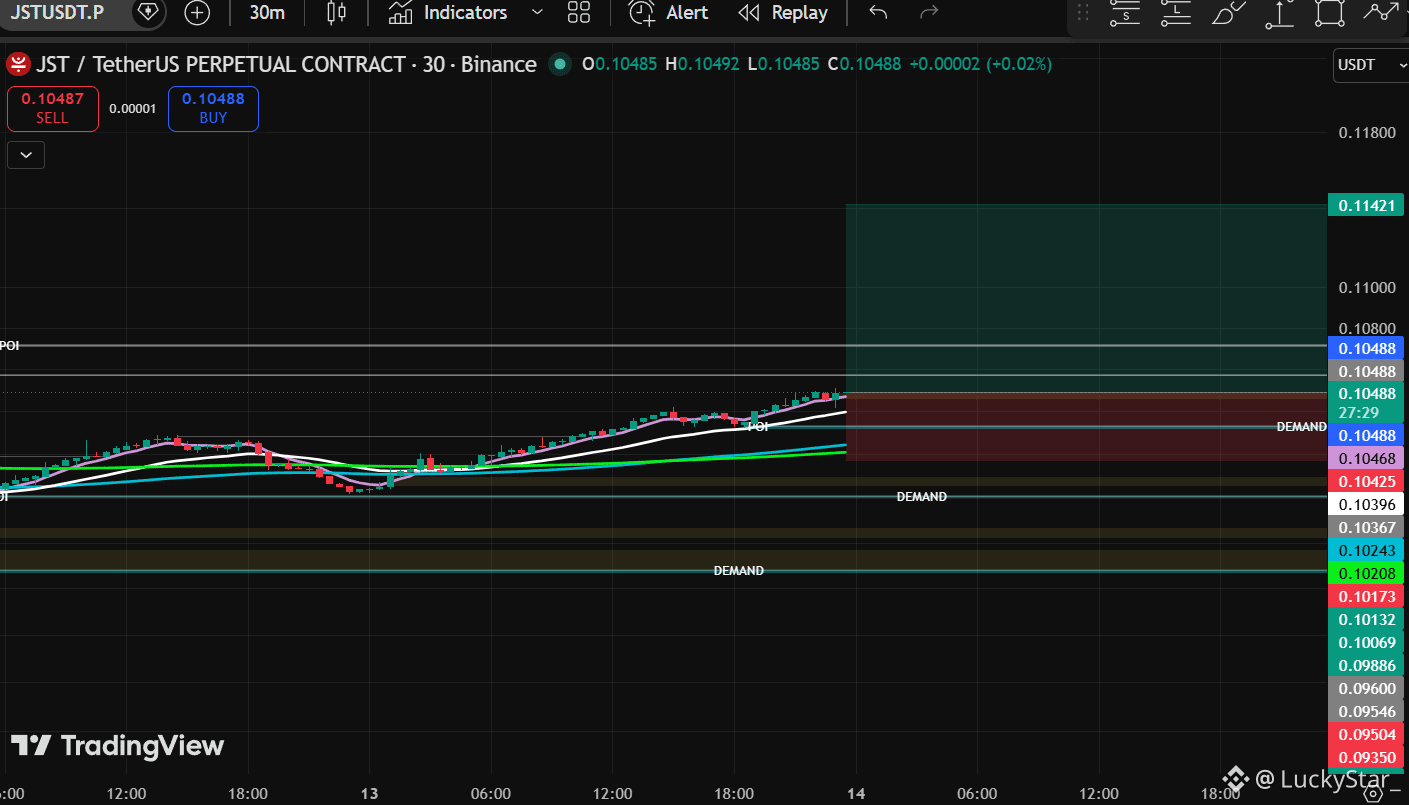Screen dimensions: 1409x805
Task: Click the green market status dot
Action: (x=560, y=65)
